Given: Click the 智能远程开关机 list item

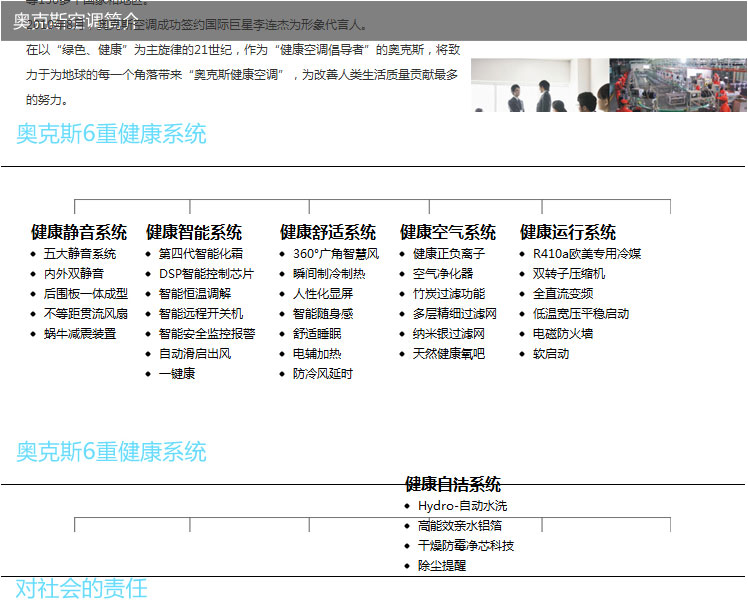Looking at the screenshot, I should 201,314.
